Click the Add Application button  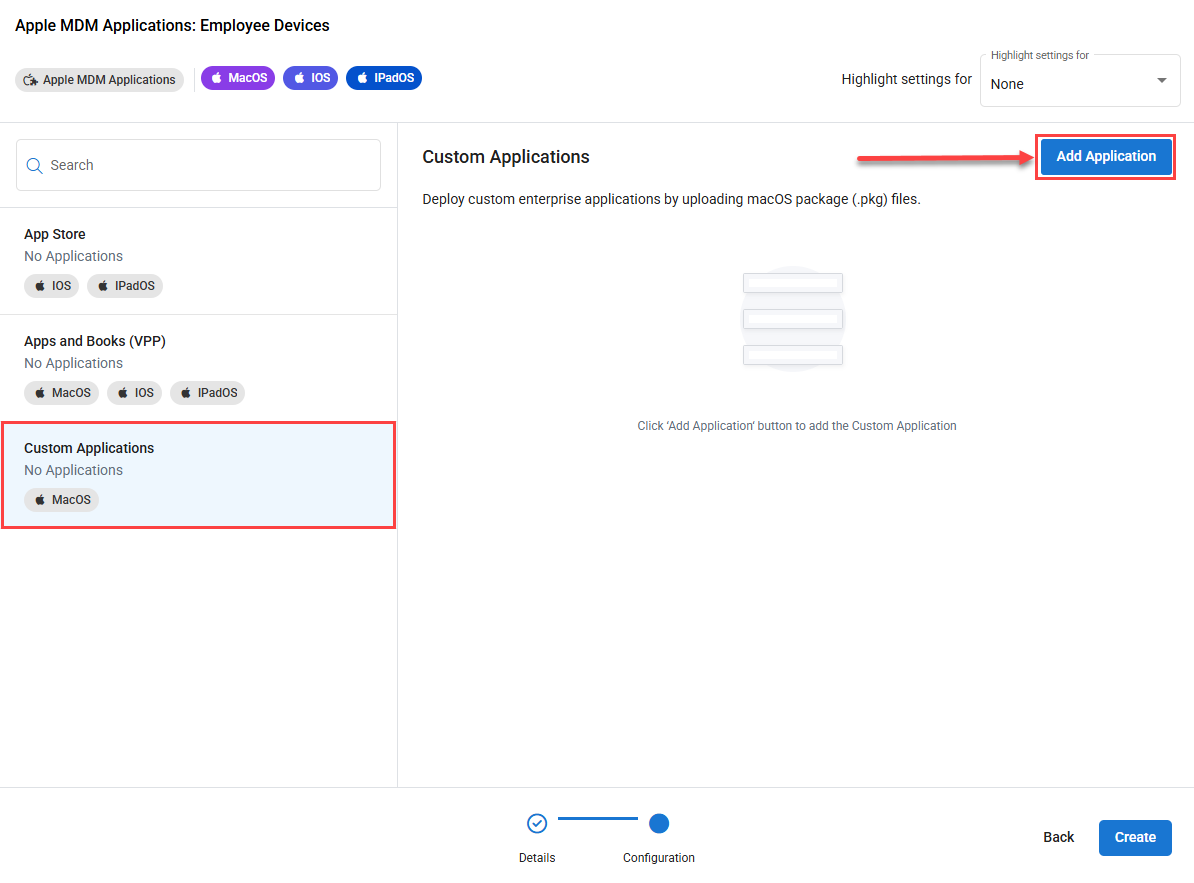[1106, 157]
